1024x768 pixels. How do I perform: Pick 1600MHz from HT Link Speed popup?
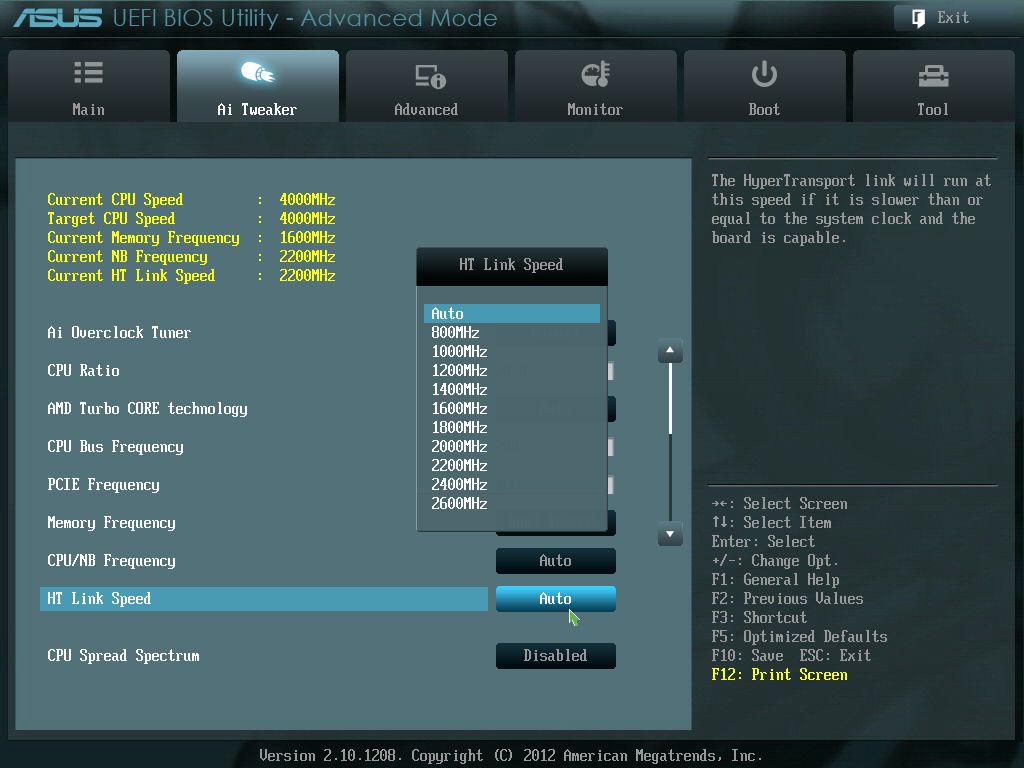coord(511,408)
